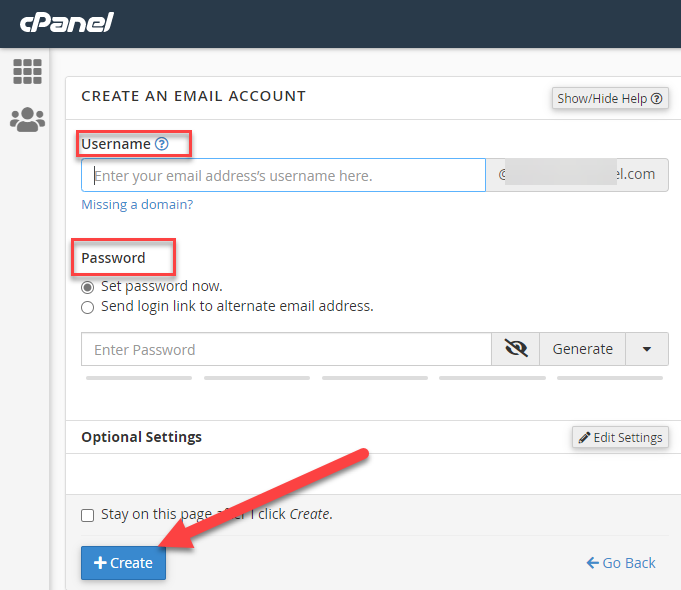The height and width of the screenshot is (590, 681).
Task: Select 'Set password now' radio button
Action: pyautogui.click(x=88, y=286)
